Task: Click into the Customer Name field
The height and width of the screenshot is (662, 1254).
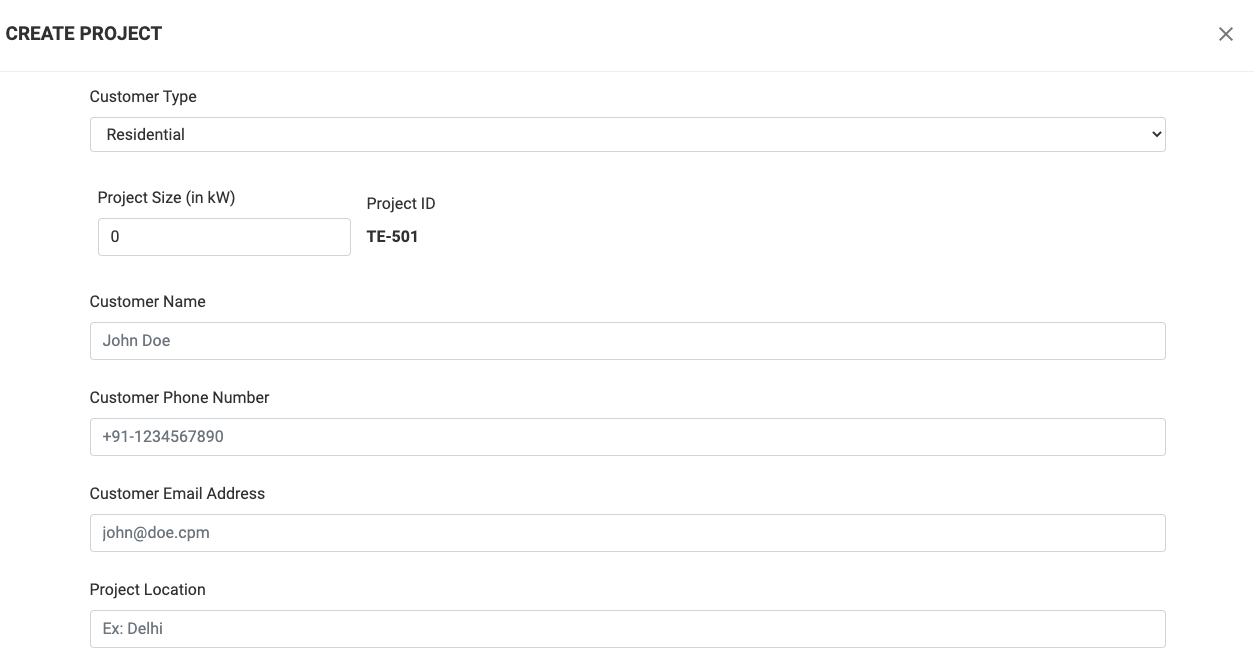Action: [627, 341]
